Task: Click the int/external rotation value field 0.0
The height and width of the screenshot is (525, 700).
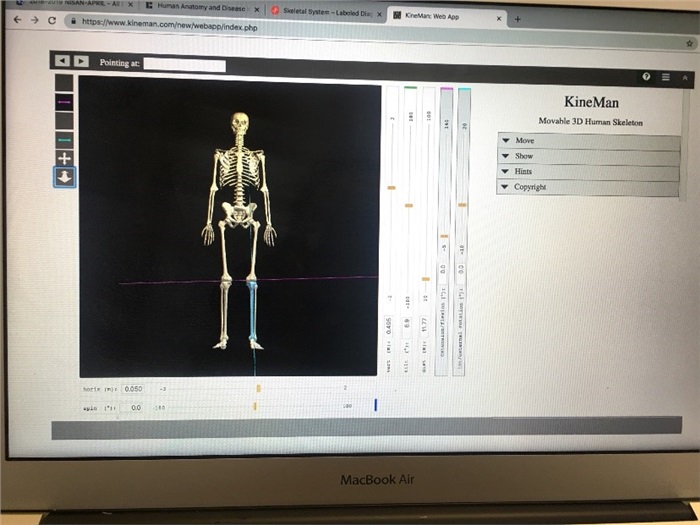Action: (461, 270)
